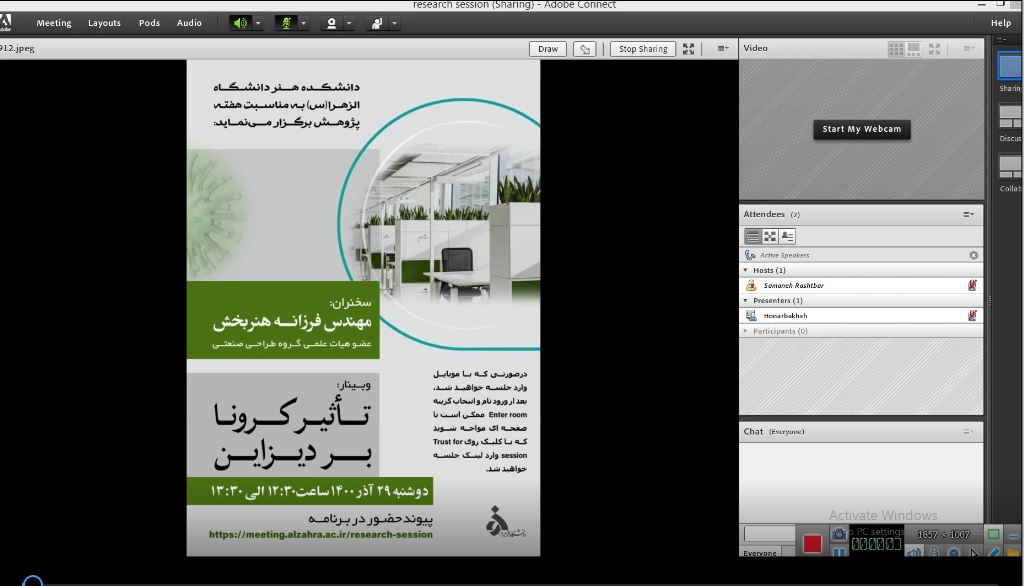Click the red stop recording button
Viewport: 1024px width, 586px height.
click(x=812, y=544)
